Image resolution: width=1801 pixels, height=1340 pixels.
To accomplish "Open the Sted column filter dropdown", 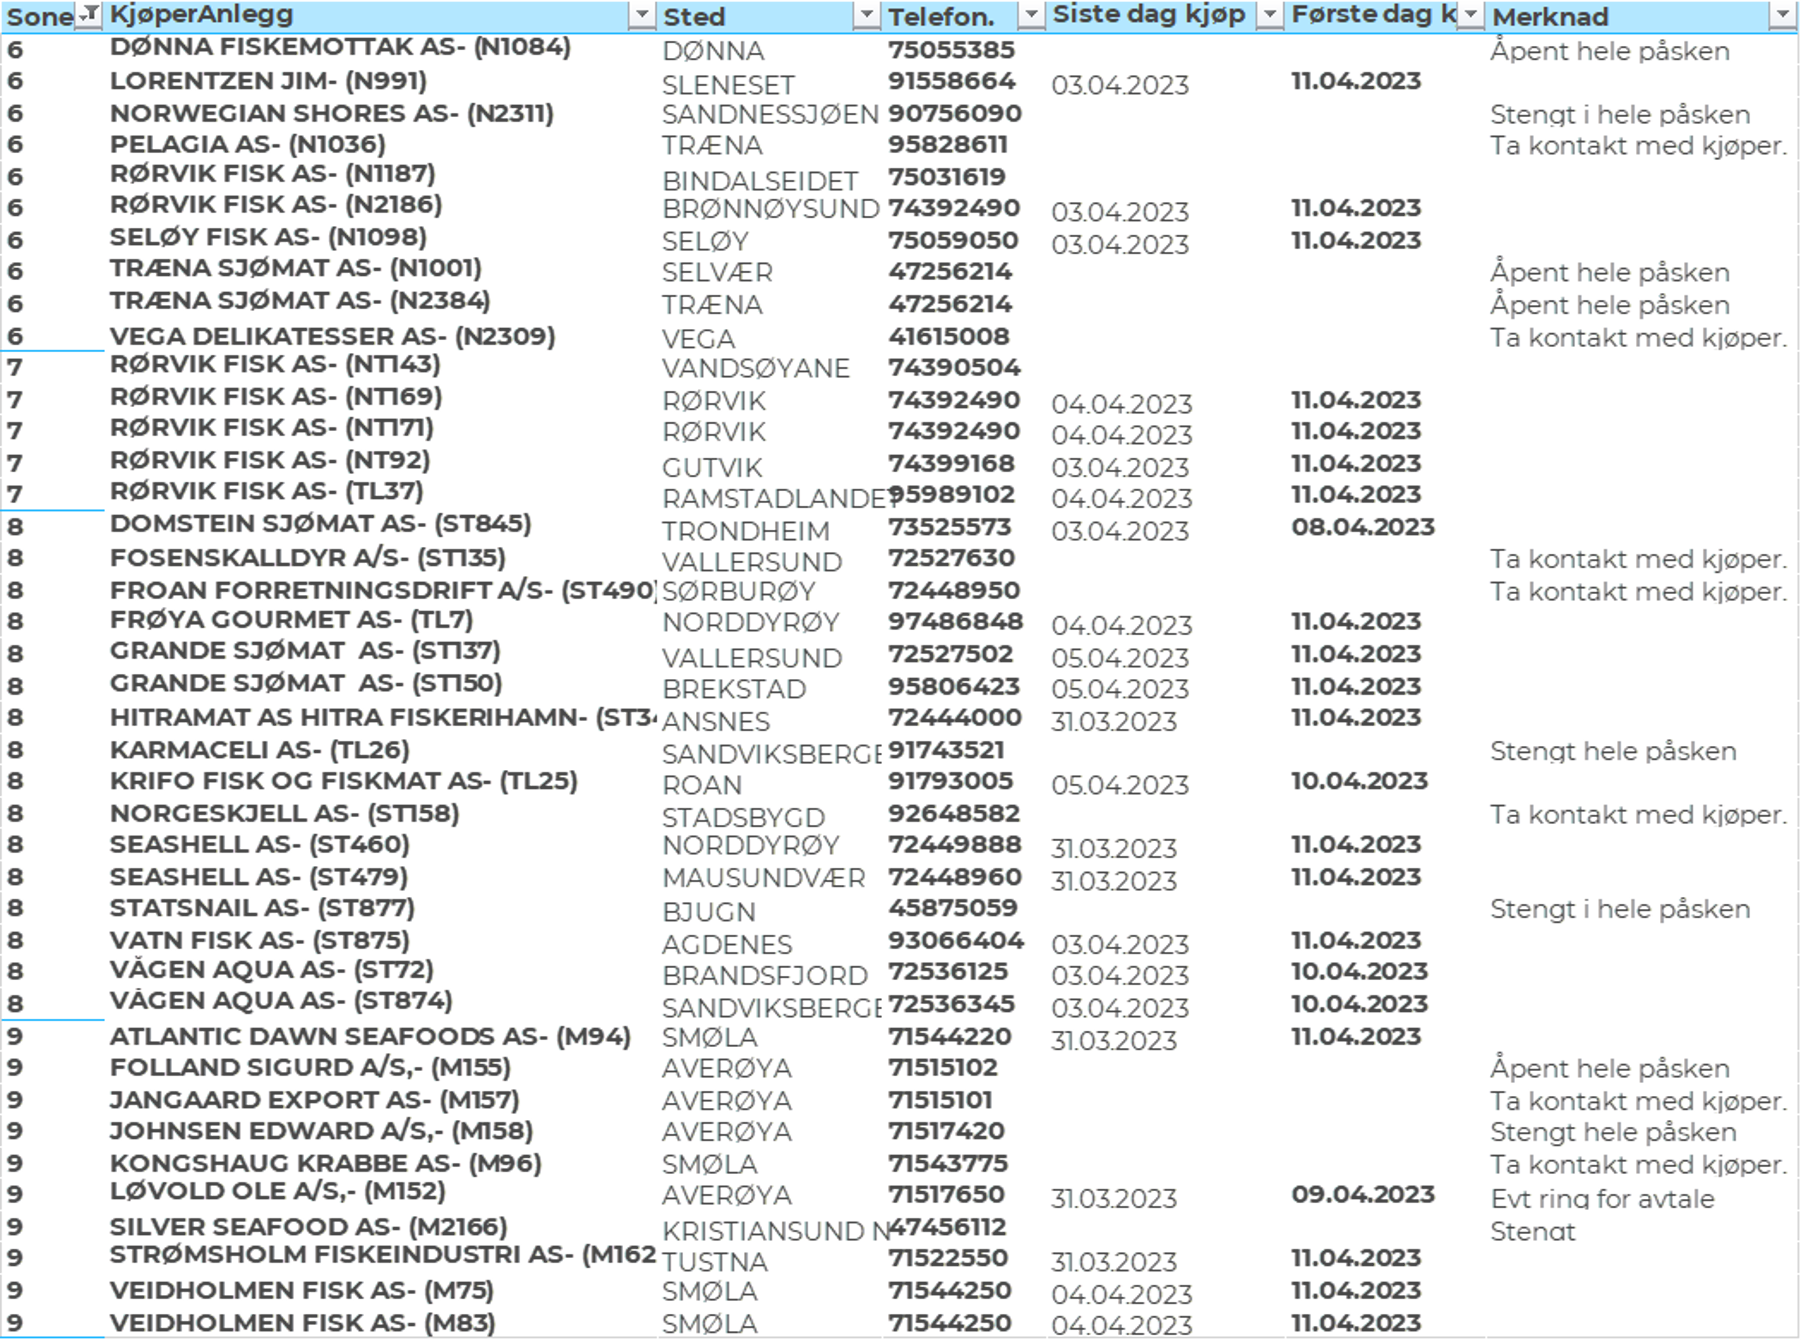I will (866, 14).
